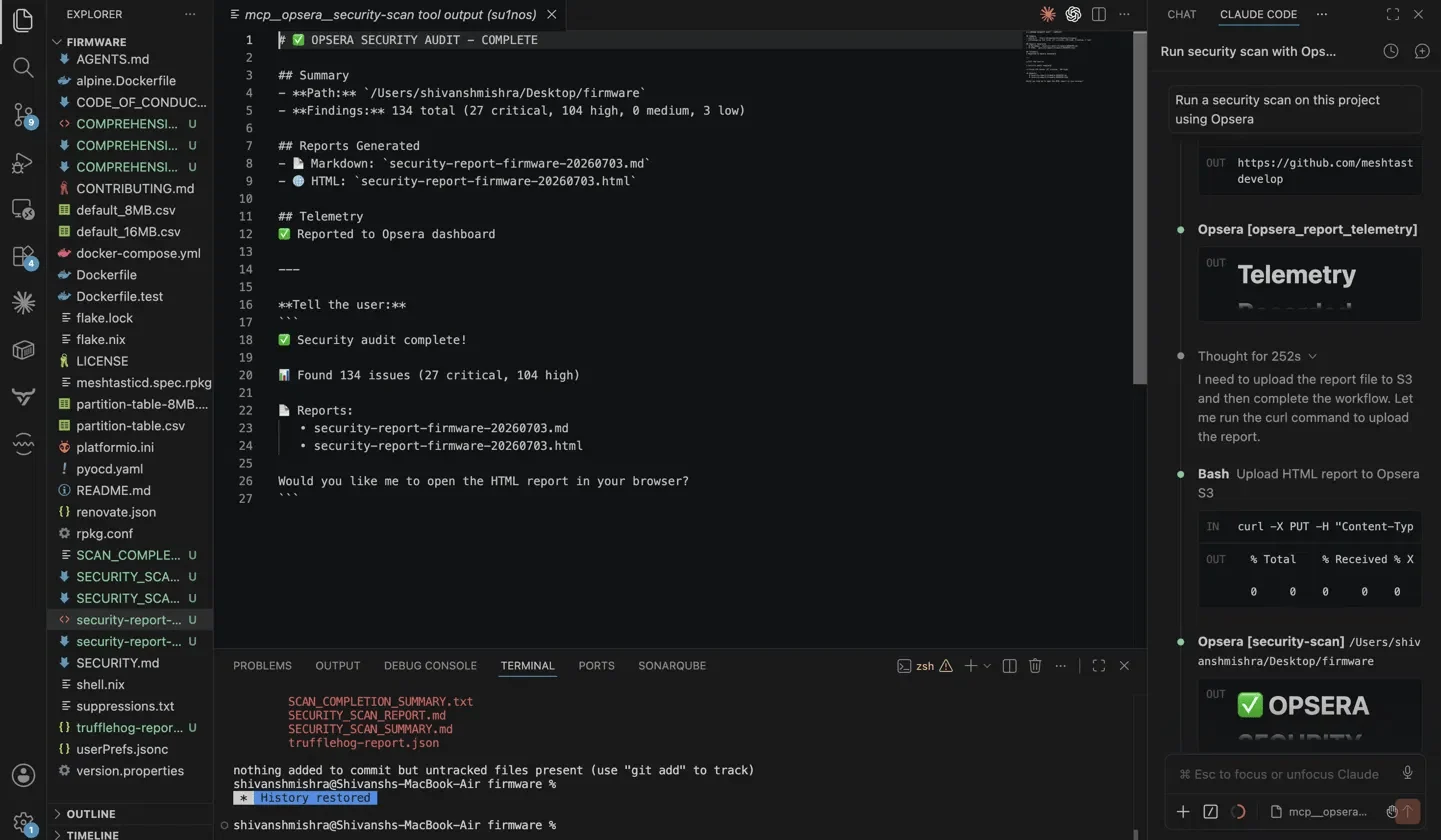Viewport: 1441px width, 840px height.
Task: Start a new Claude conversation
Action: click(1421, 51)
